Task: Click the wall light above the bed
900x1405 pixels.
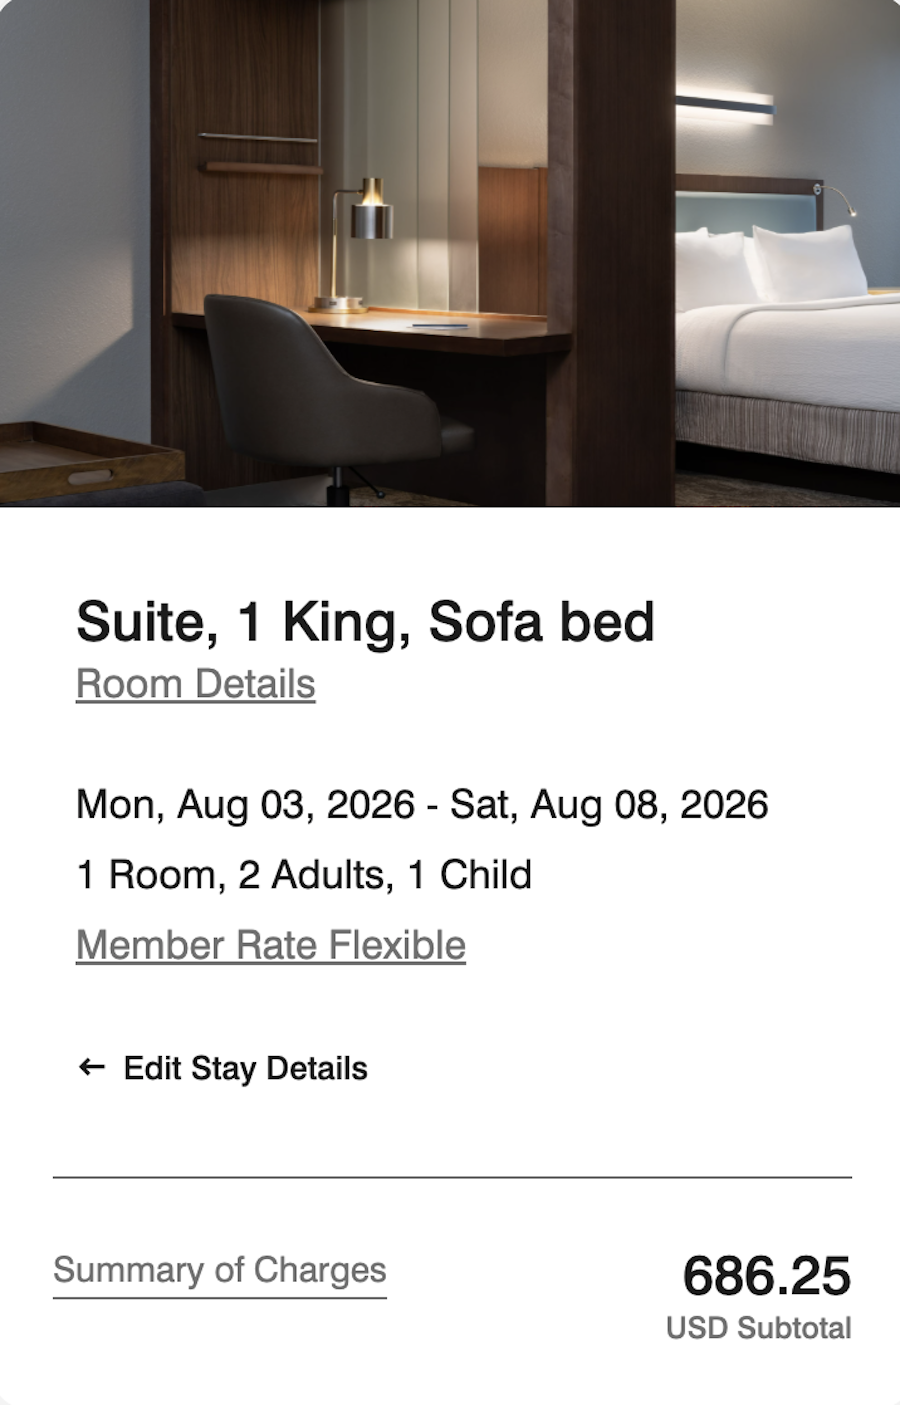Action: (724, 106)
